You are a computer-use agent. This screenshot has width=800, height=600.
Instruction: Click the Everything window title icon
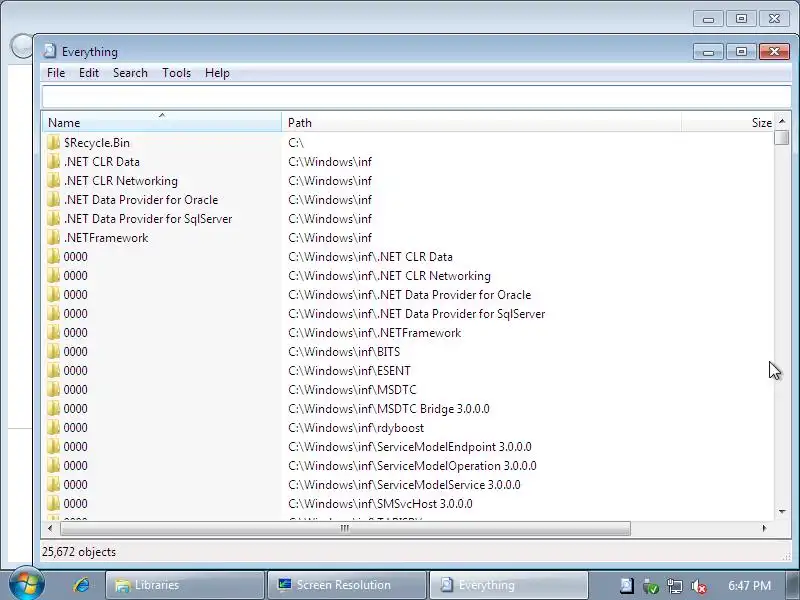[50, 51]
